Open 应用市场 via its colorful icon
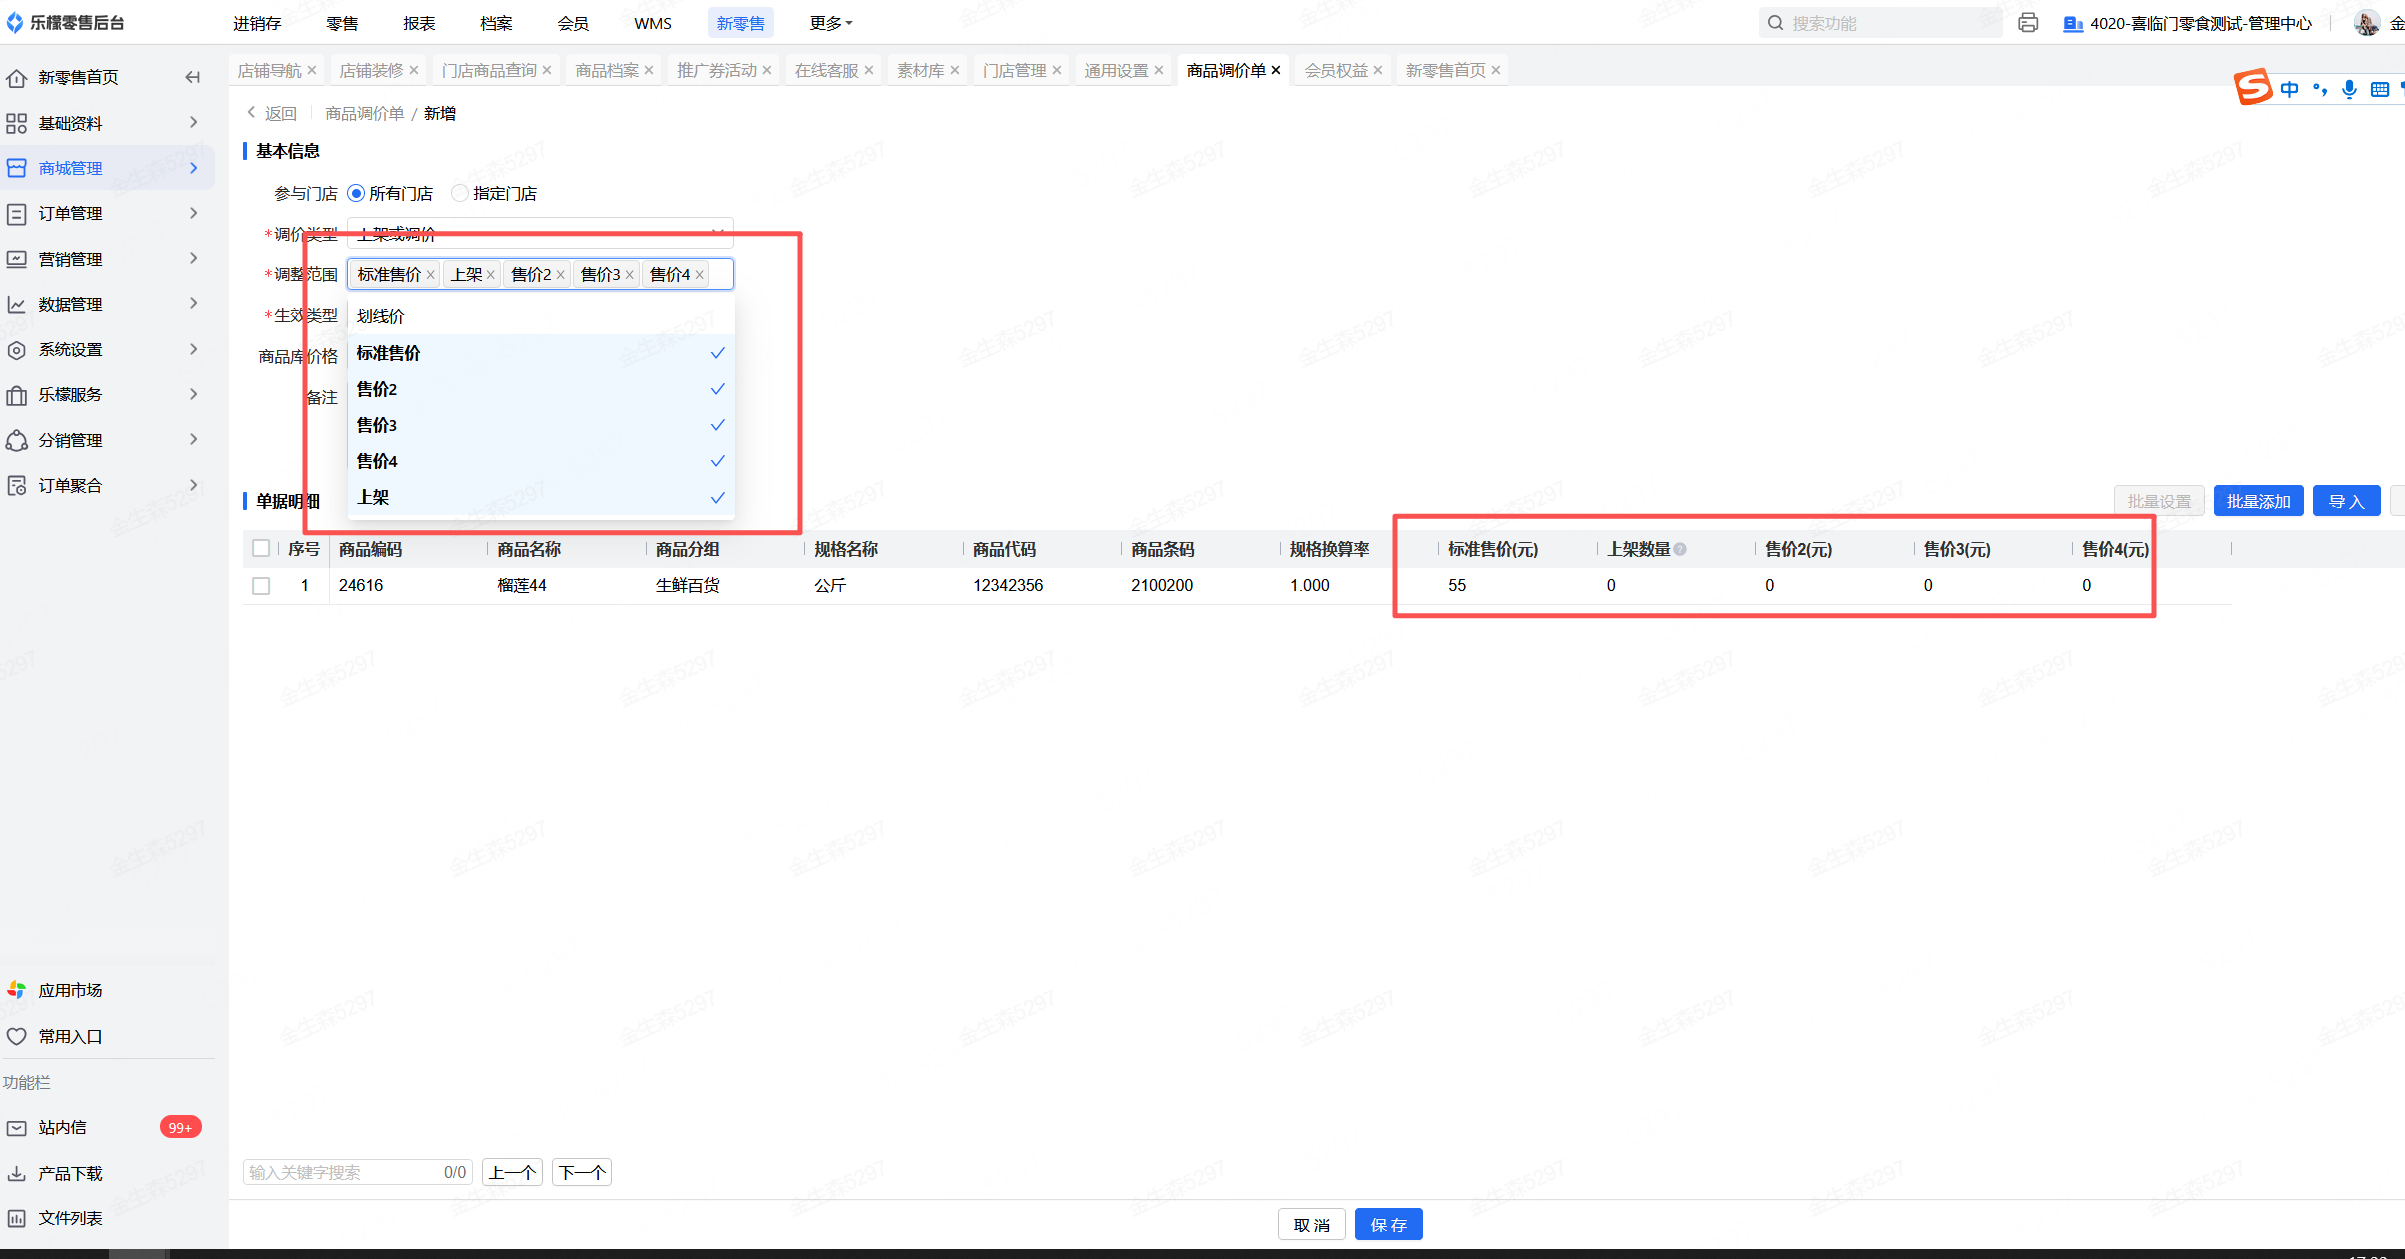This screenshot has height=1259, width=2405. [17, 990]
